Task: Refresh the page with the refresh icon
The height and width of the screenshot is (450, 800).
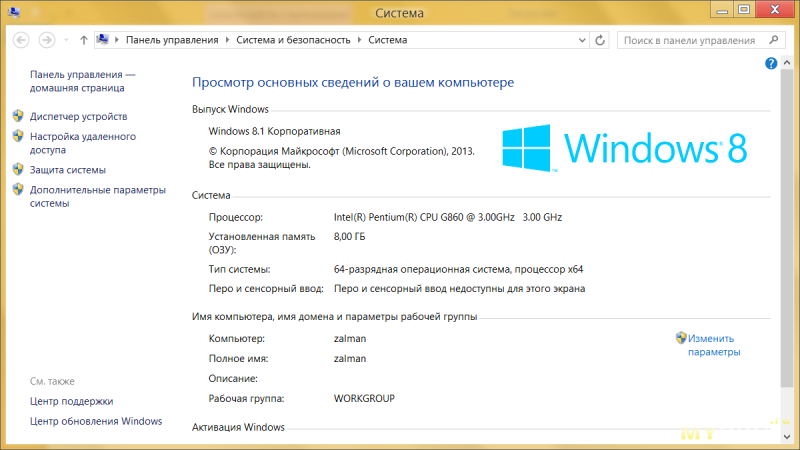Action: (x=600, y=40)
